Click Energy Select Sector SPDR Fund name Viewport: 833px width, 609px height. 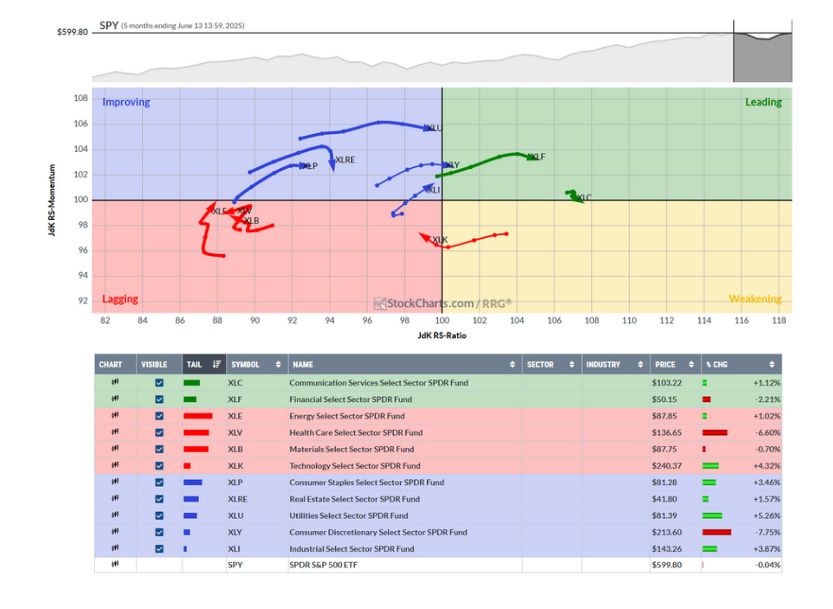(x=347, y=416)
